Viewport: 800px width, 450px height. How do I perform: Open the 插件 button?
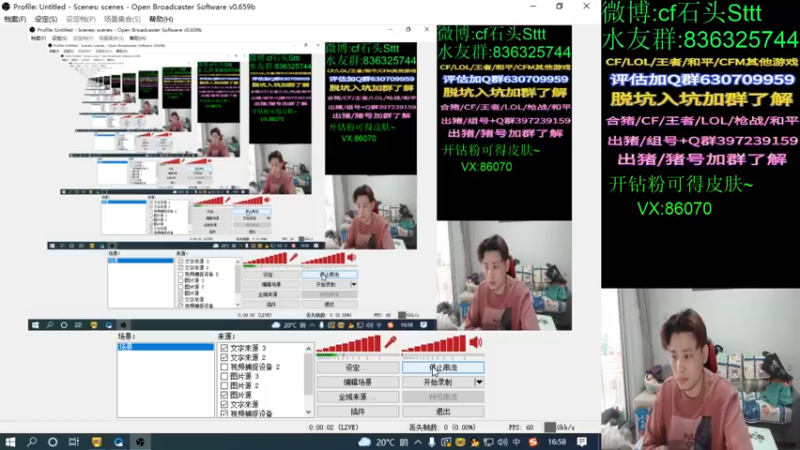click(358, 411)
